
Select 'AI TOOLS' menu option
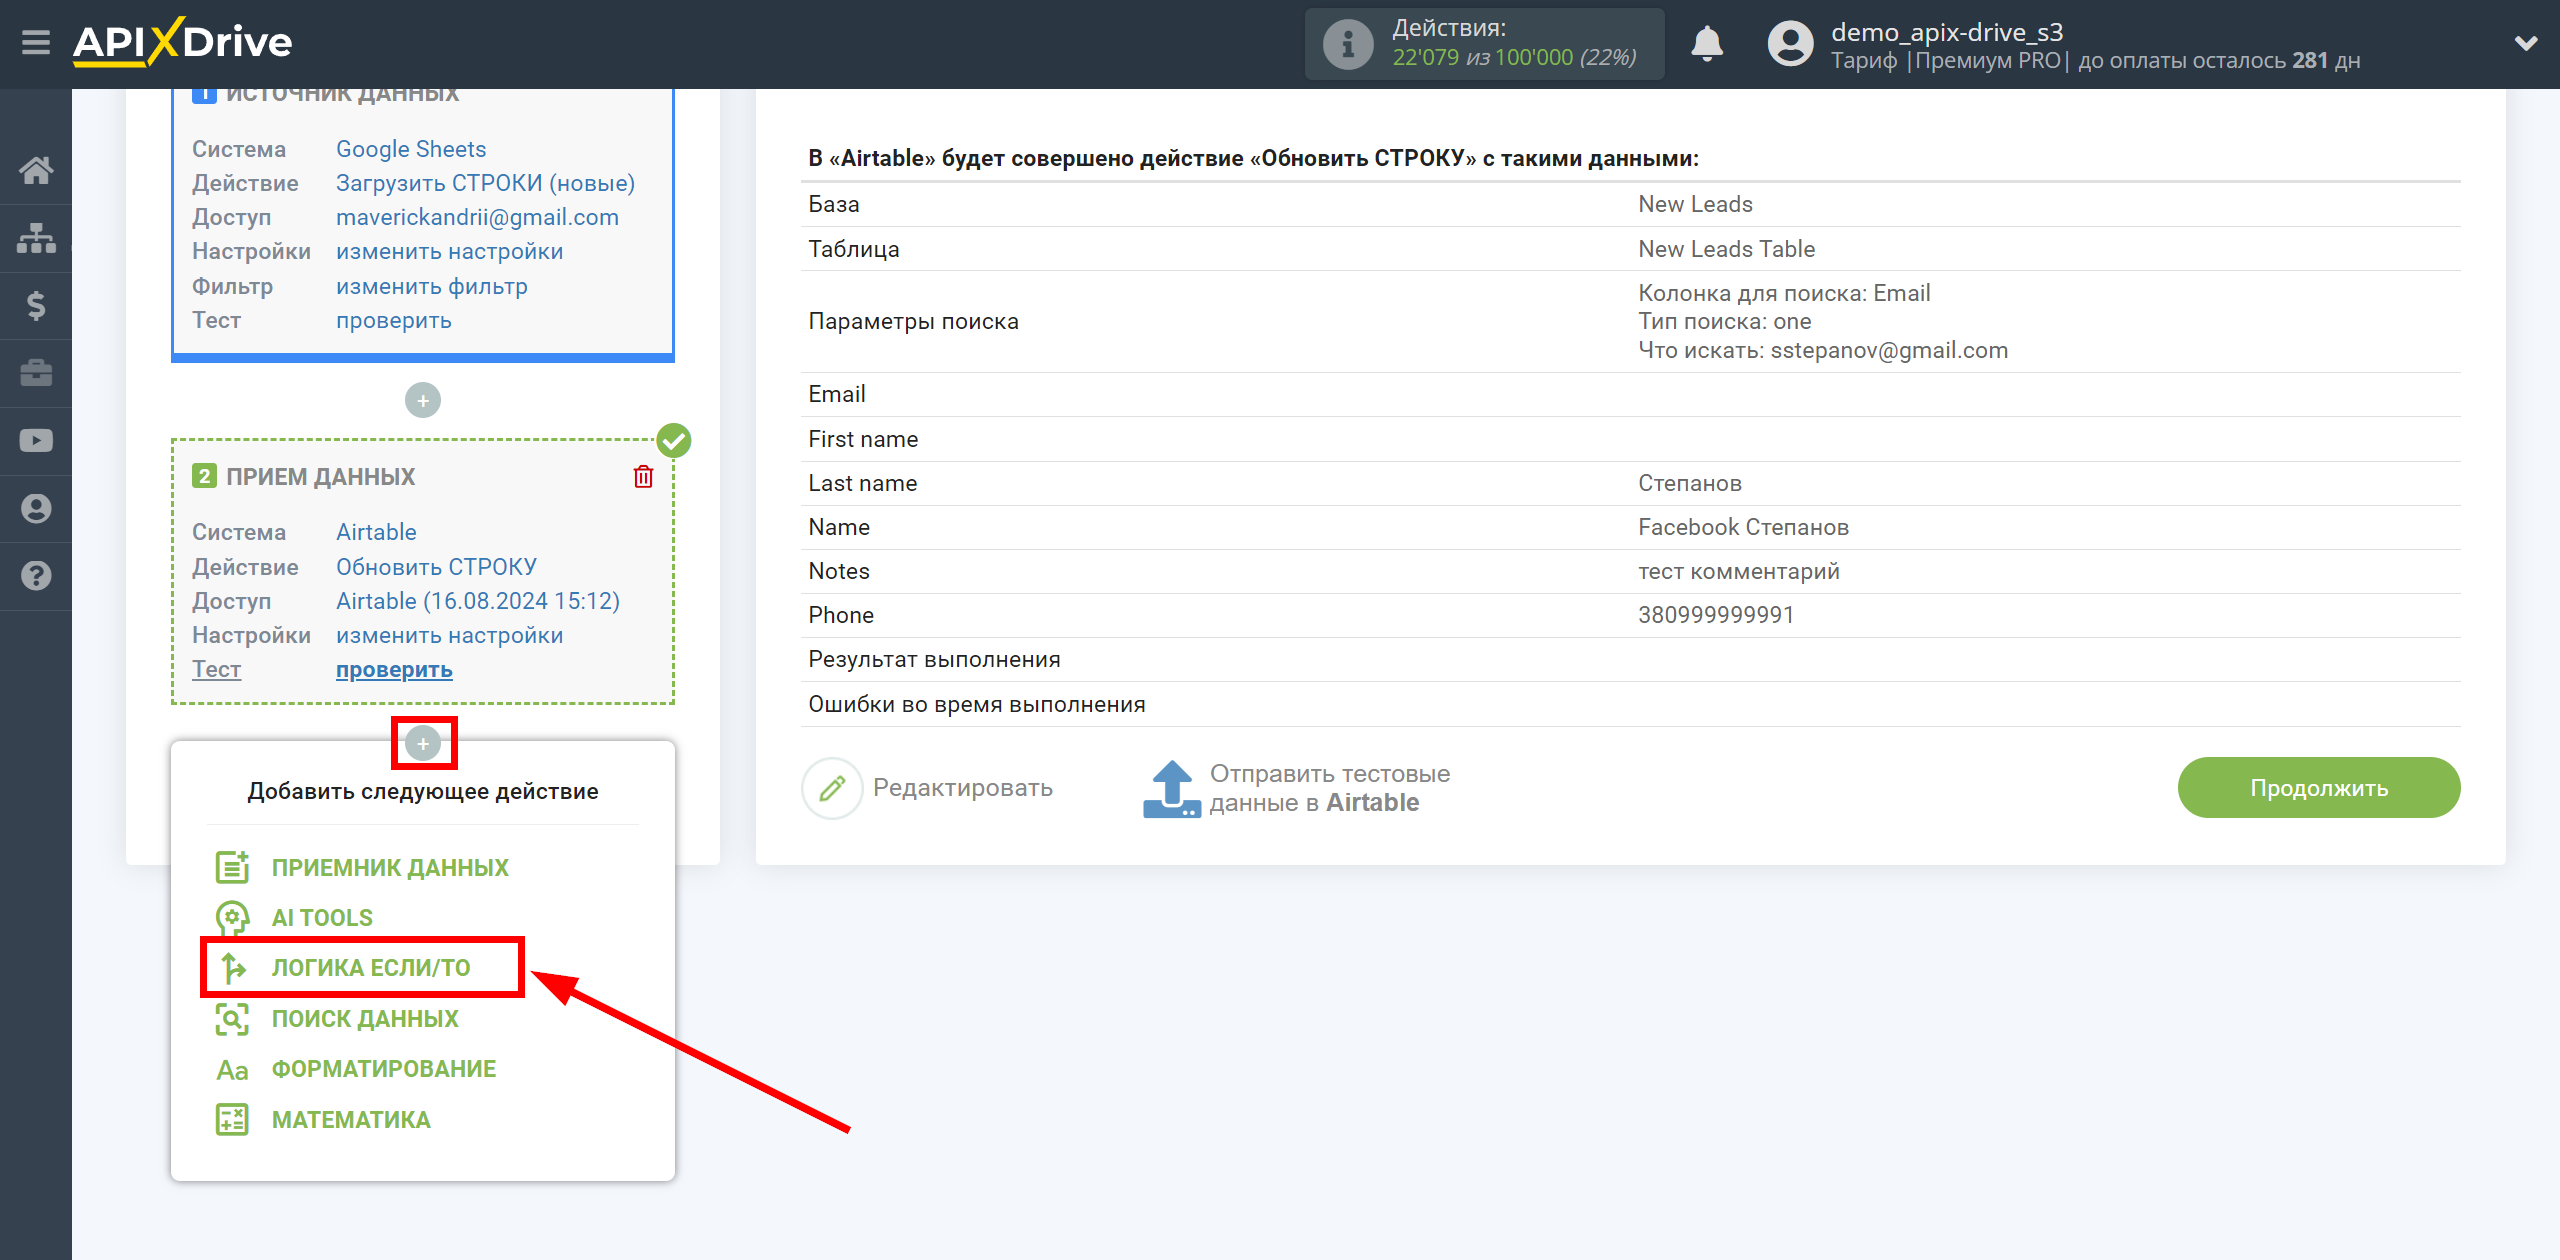[322, 917]
